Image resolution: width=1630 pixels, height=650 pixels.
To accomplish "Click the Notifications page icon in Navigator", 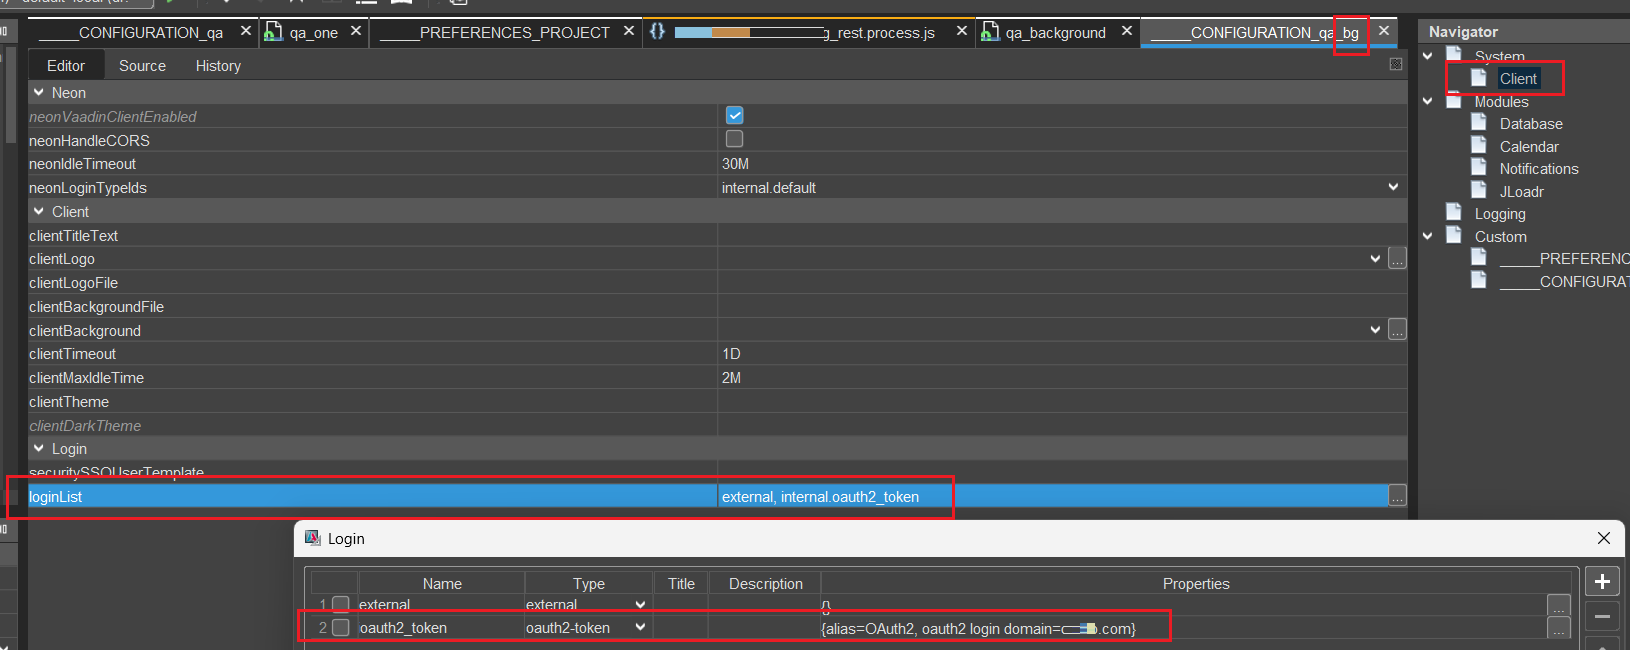I will point(1479,168).
